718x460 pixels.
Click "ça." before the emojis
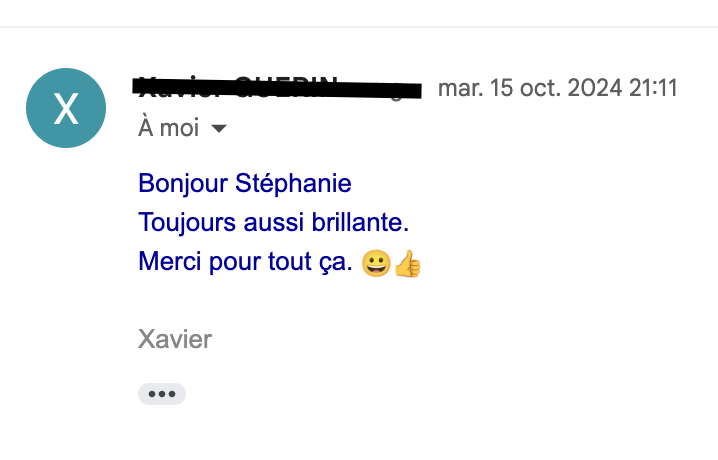335,262
